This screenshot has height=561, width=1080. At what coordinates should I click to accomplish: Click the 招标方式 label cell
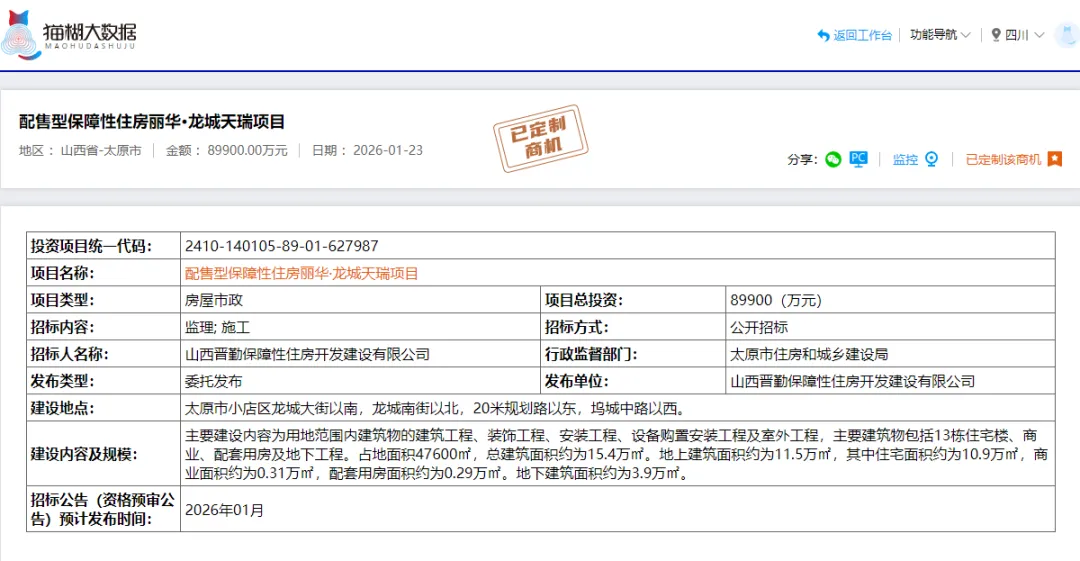633,327
